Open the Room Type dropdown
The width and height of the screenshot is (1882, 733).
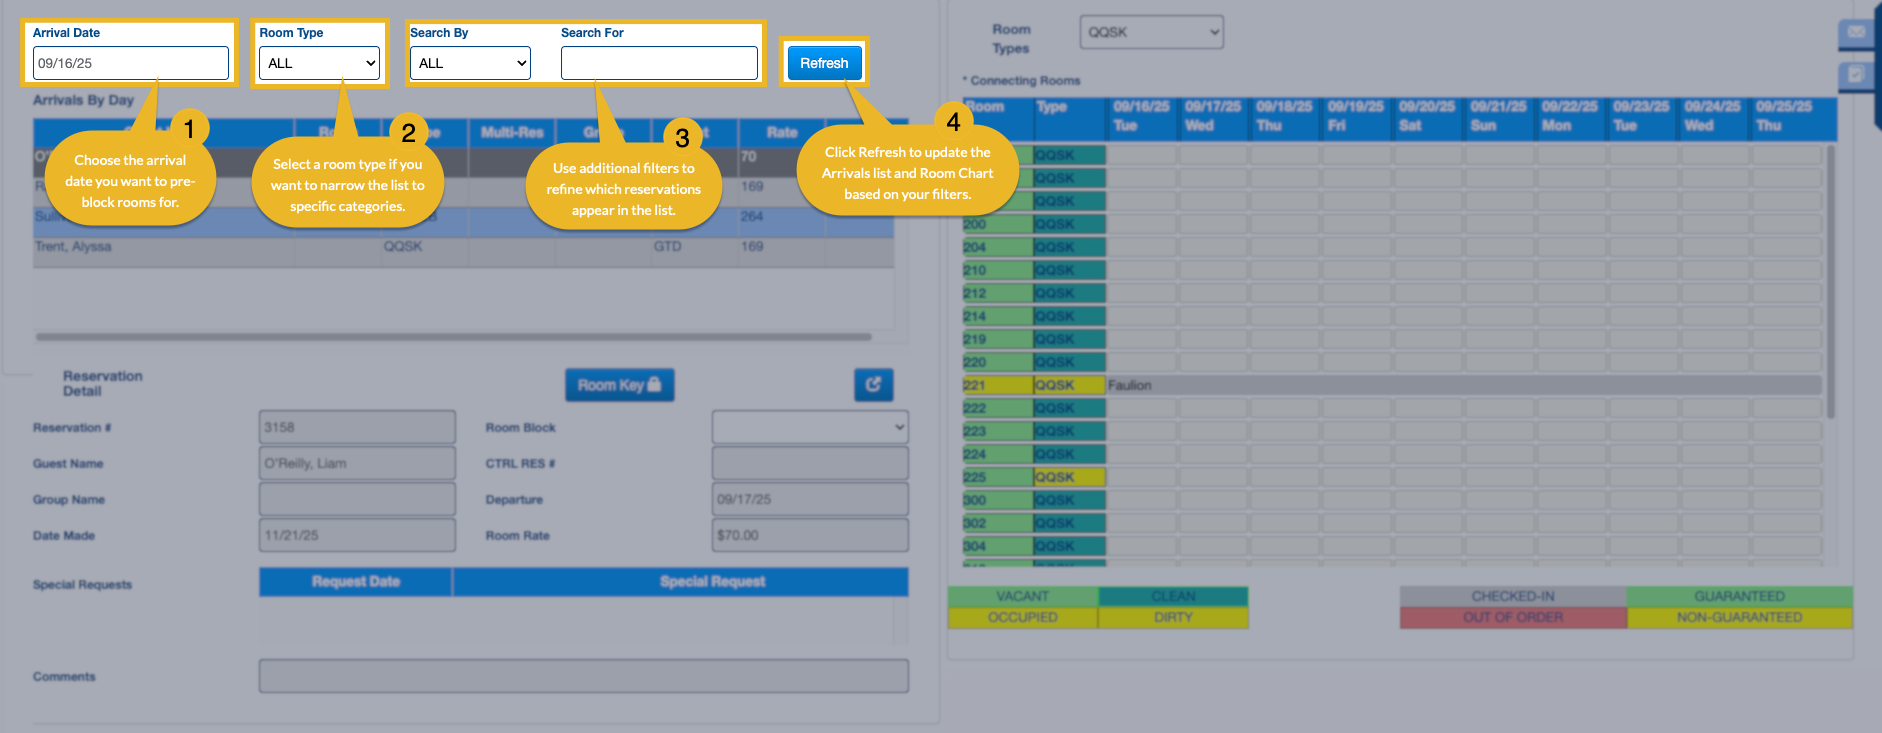(x=320, y=63)
